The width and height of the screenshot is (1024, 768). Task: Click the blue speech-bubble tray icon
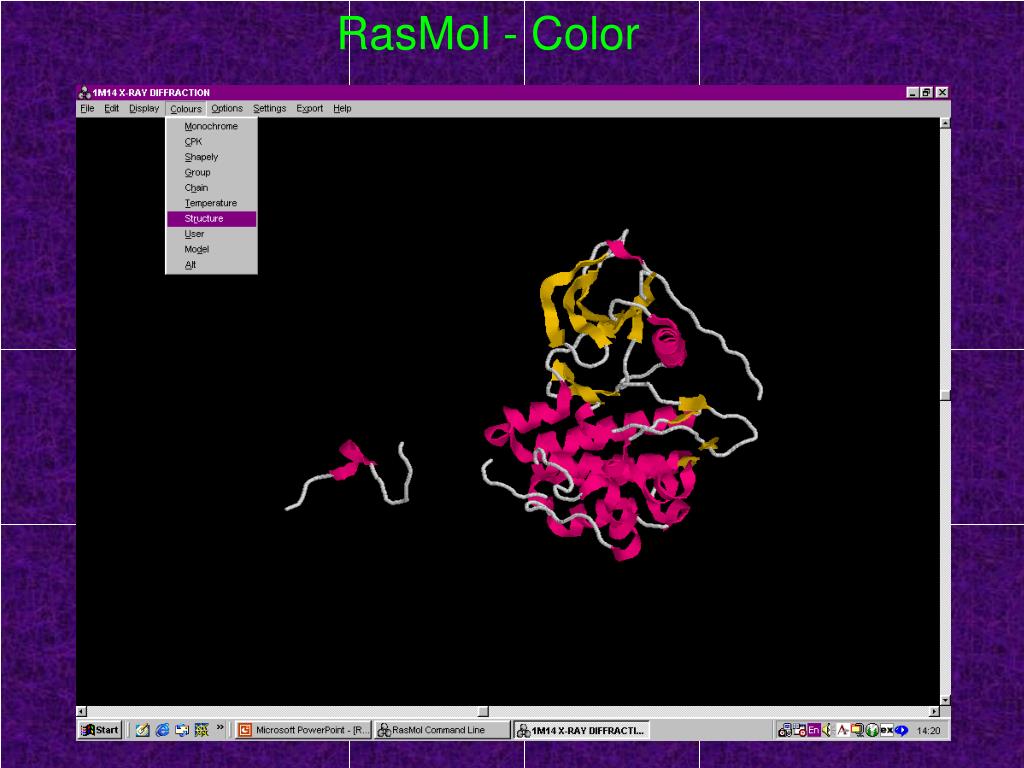901,730
